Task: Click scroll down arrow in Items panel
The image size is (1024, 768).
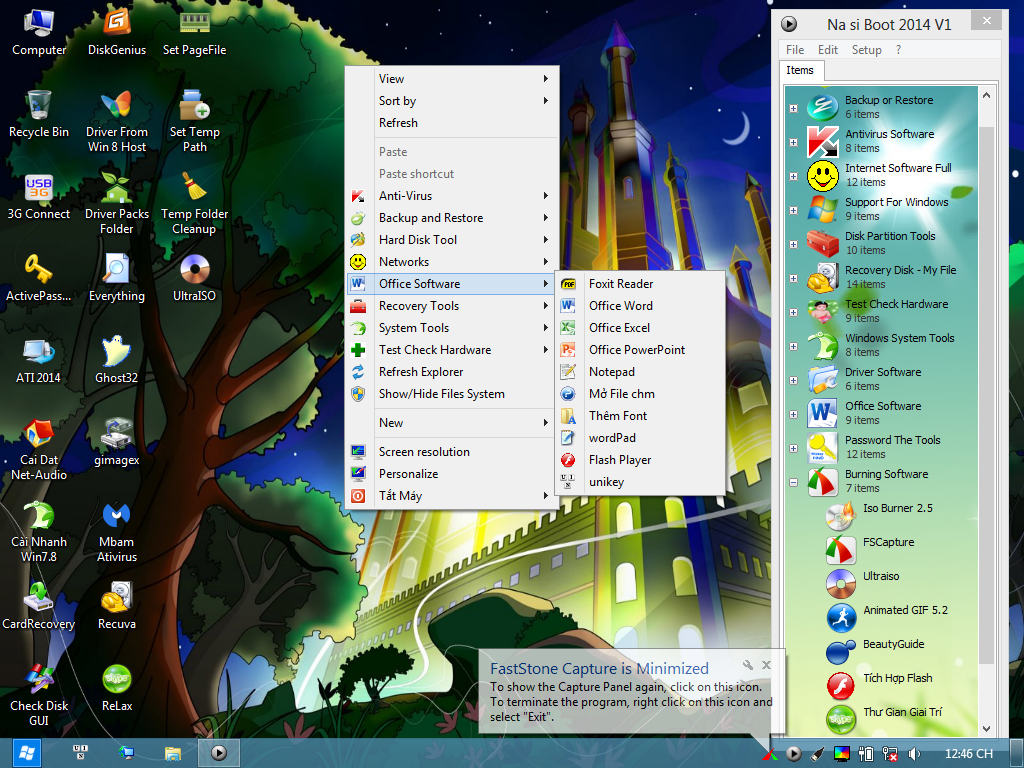Action: pyautogui.click(x=986, y=729)
